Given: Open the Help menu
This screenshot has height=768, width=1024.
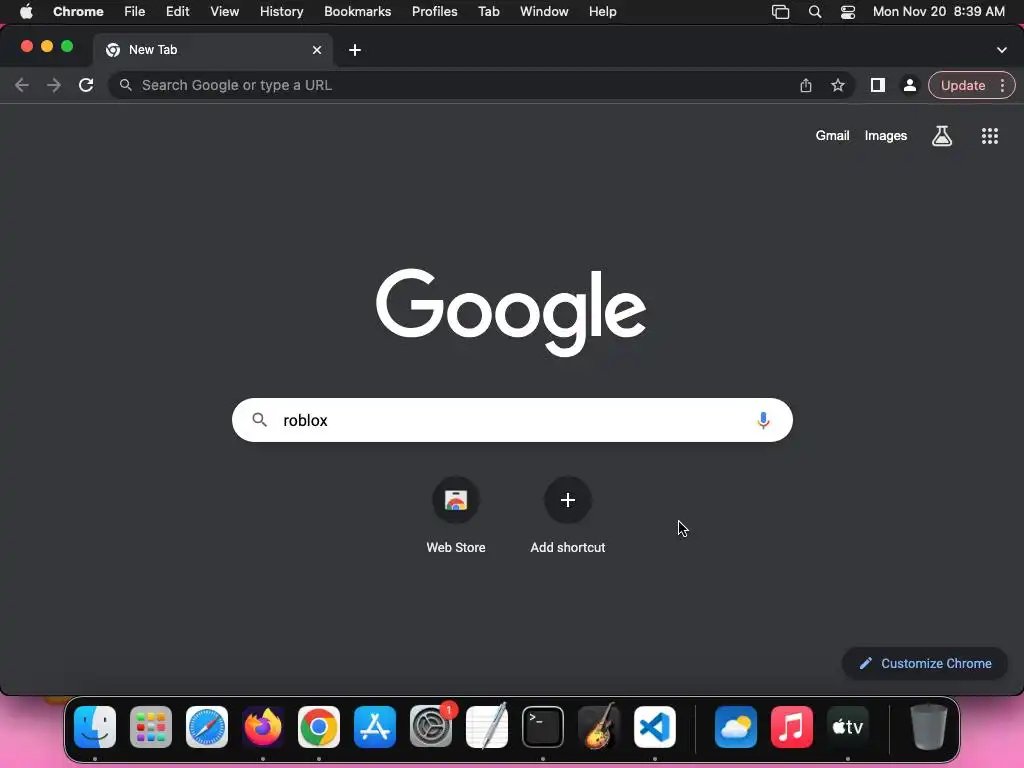Looking at the screenshot, I should pos(602,12).
